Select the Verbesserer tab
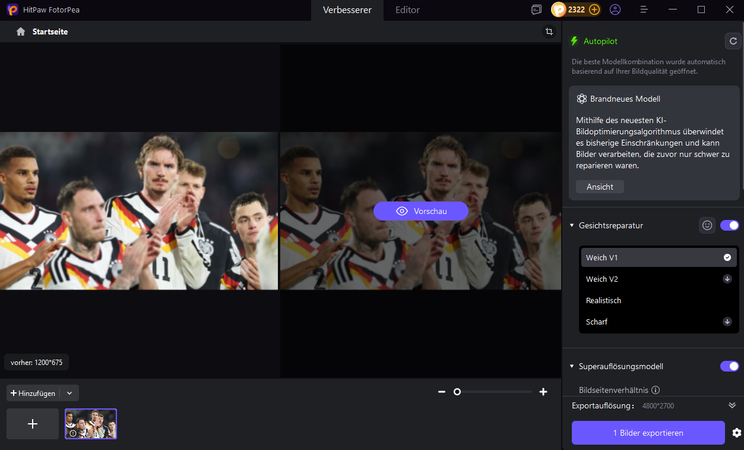 point(346,10)
